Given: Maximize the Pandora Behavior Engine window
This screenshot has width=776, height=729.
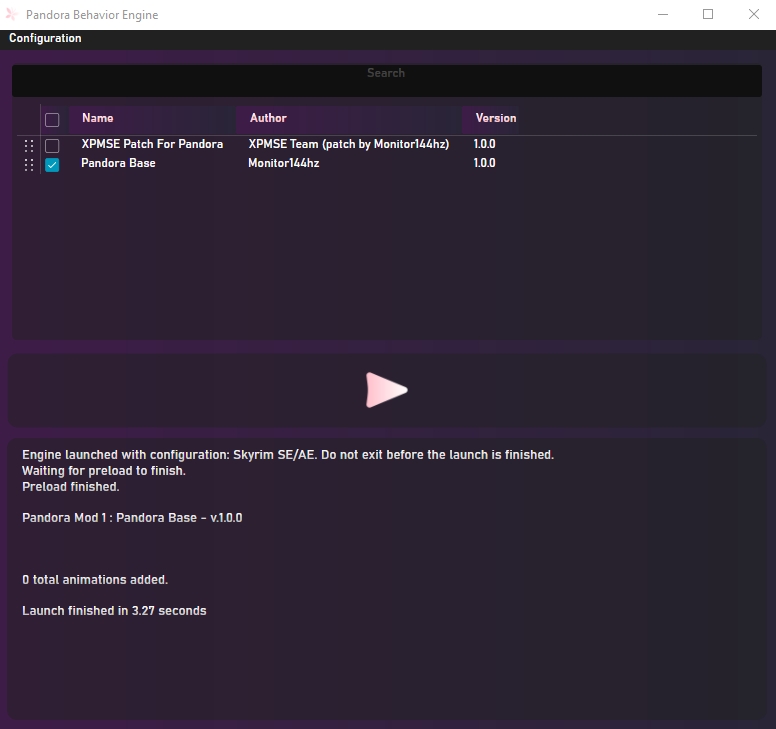Looking at the screenshot, I should coord(708,14).
